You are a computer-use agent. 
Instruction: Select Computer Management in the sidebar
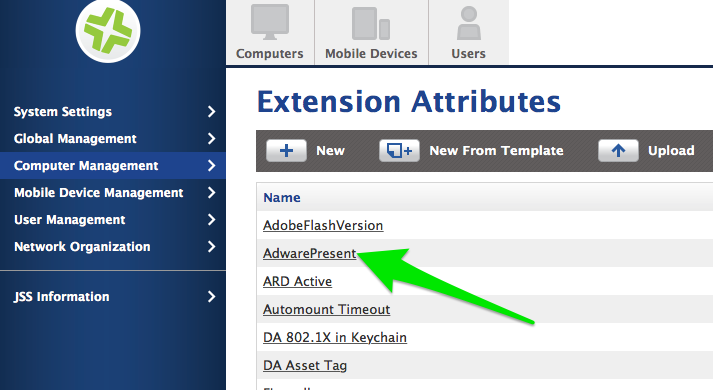(113, 165)
